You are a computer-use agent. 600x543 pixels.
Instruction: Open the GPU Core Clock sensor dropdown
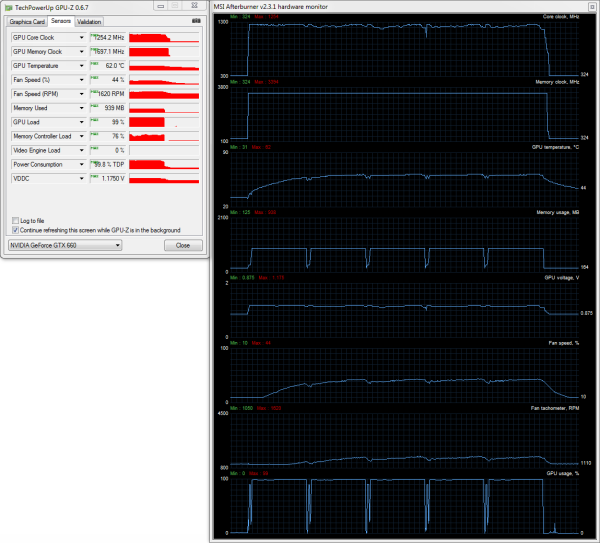point(82,37)
